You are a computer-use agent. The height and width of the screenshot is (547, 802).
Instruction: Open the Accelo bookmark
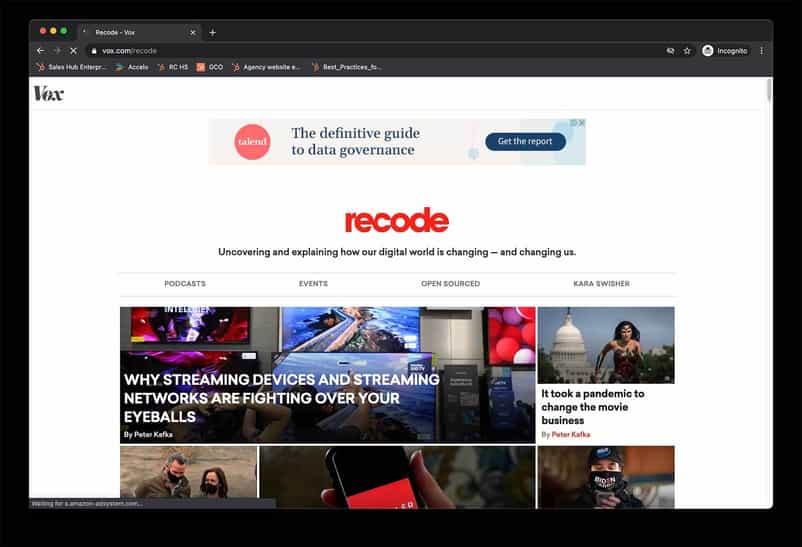(x=132, y=67)
